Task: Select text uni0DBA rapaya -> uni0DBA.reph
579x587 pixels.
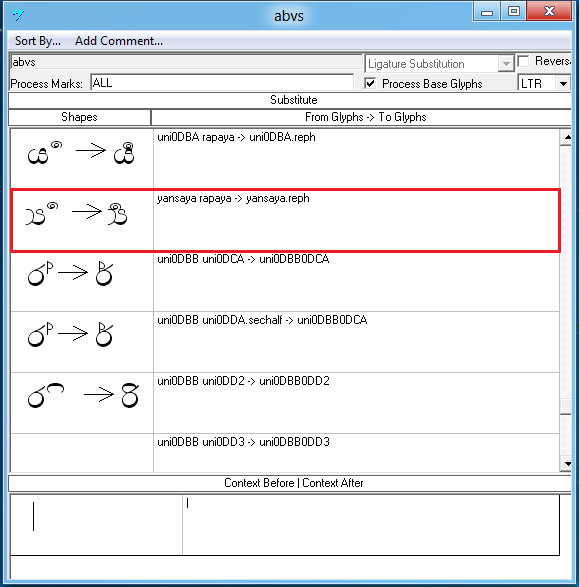Action: coord(236,137)
